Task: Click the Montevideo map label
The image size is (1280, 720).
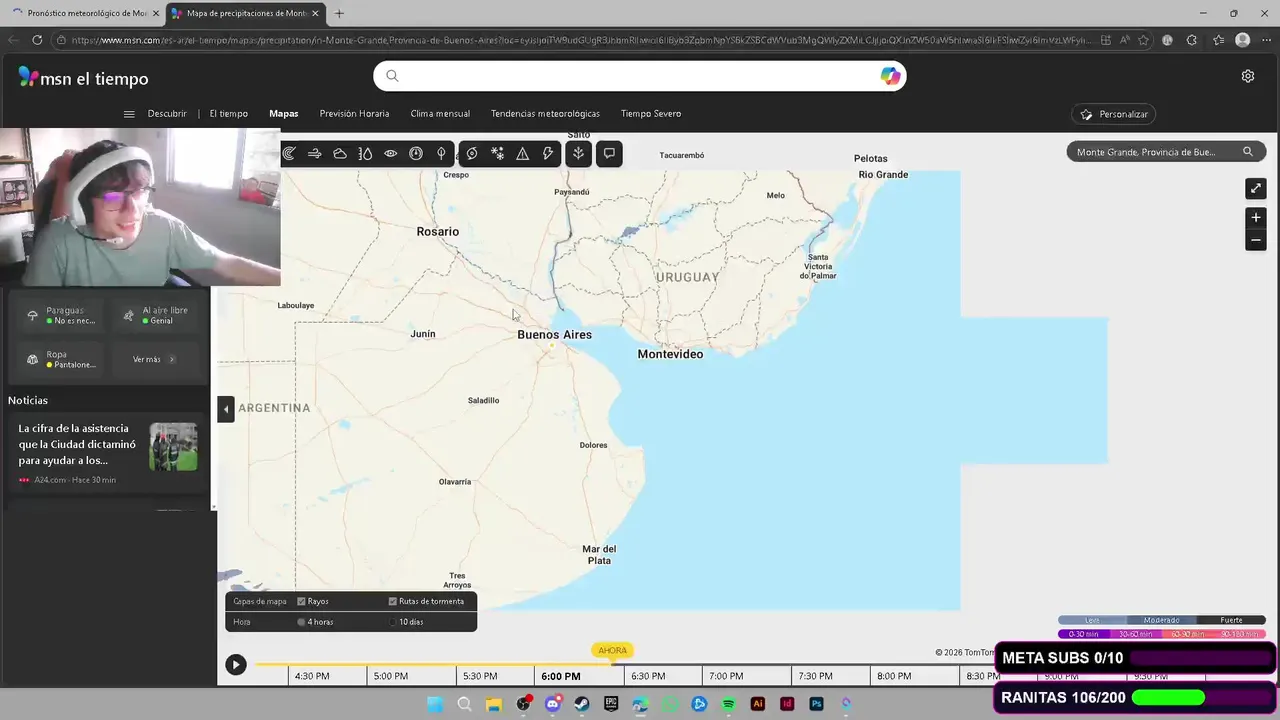Action: coord(670,354)
